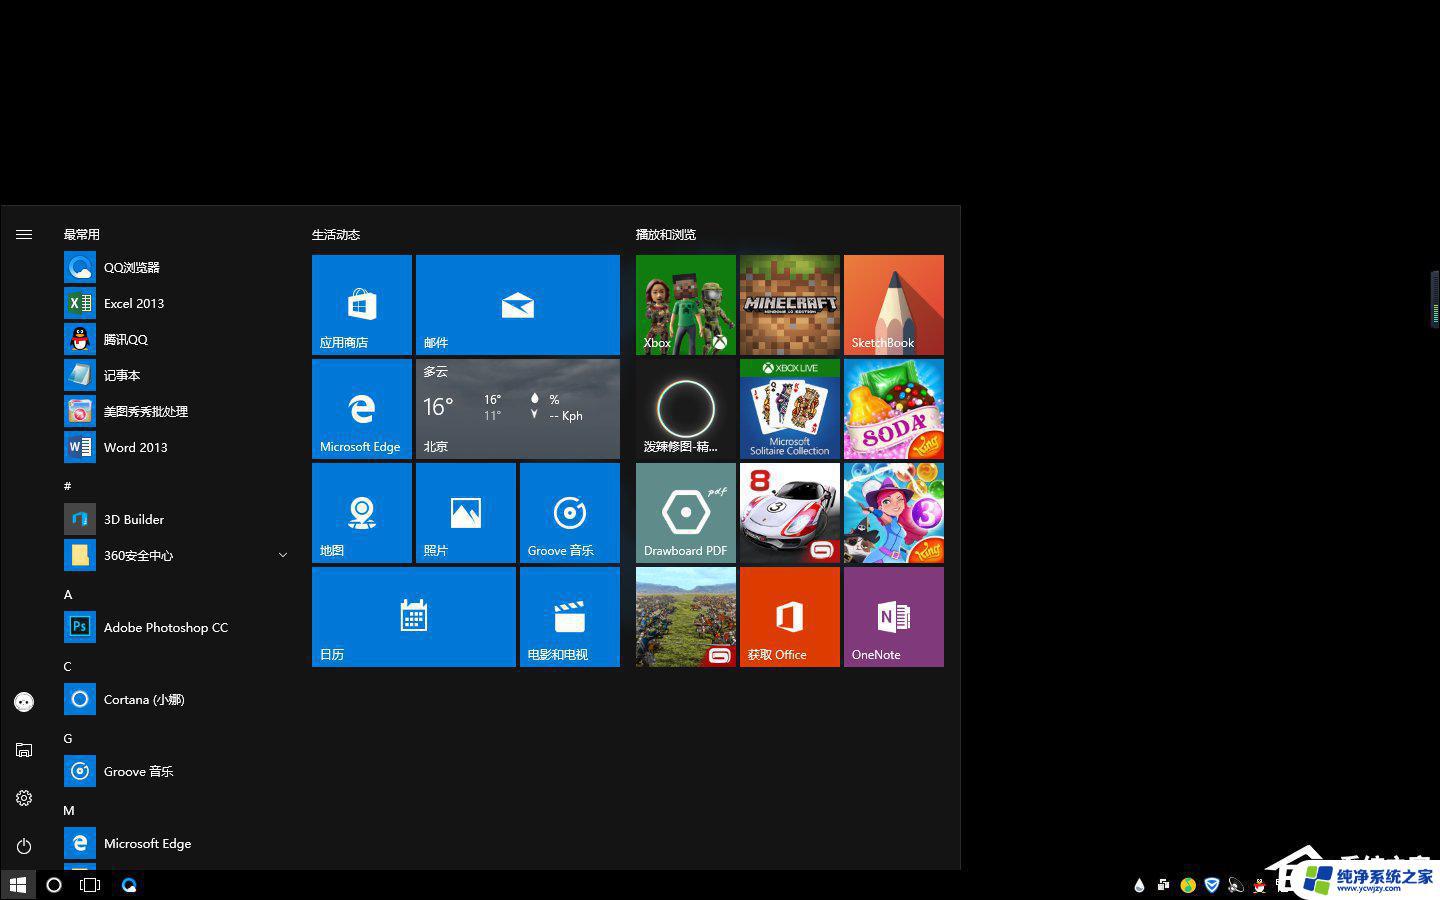Open the user account avatar button
1440x900 pixels.
[x=24, y=702]
